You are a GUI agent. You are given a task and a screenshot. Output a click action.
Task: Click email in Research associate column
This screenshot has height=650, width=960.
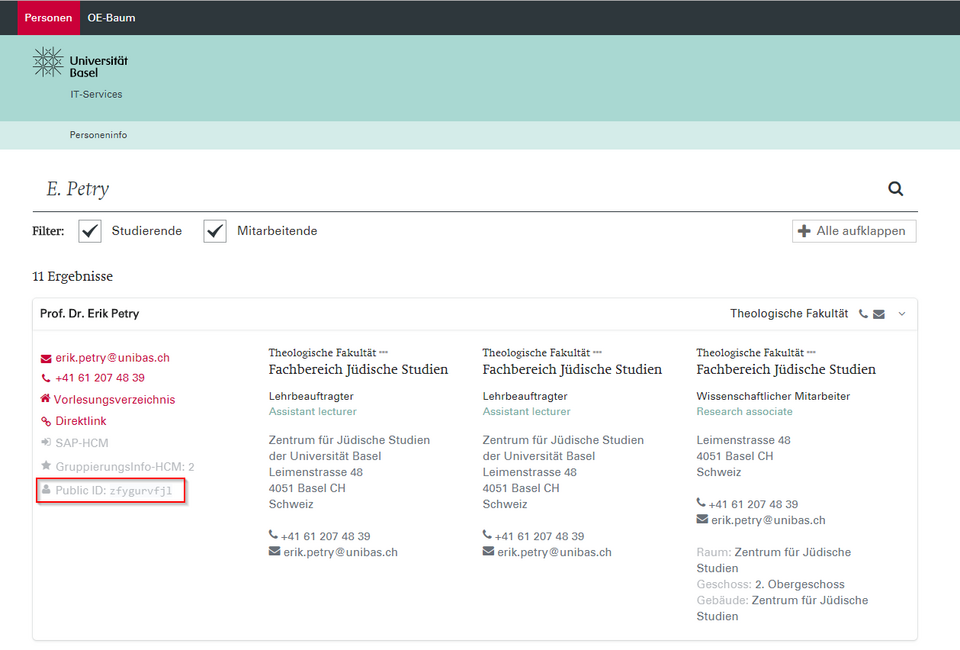[768, 520]
